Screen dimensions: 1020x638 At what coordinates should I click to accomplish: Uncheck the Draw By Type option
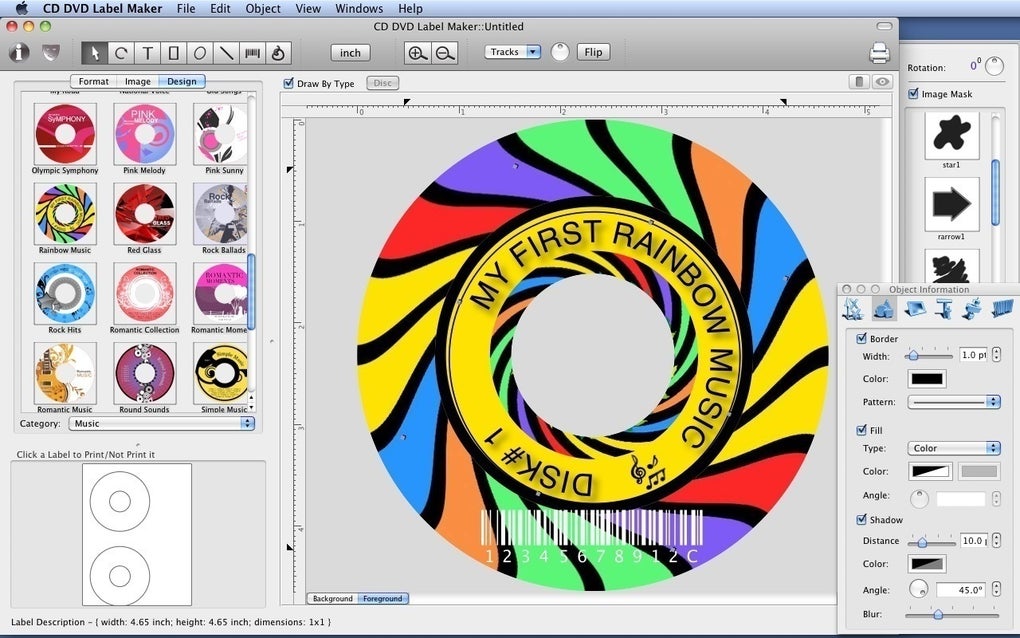pyautogui.click(x=290, y=83)
